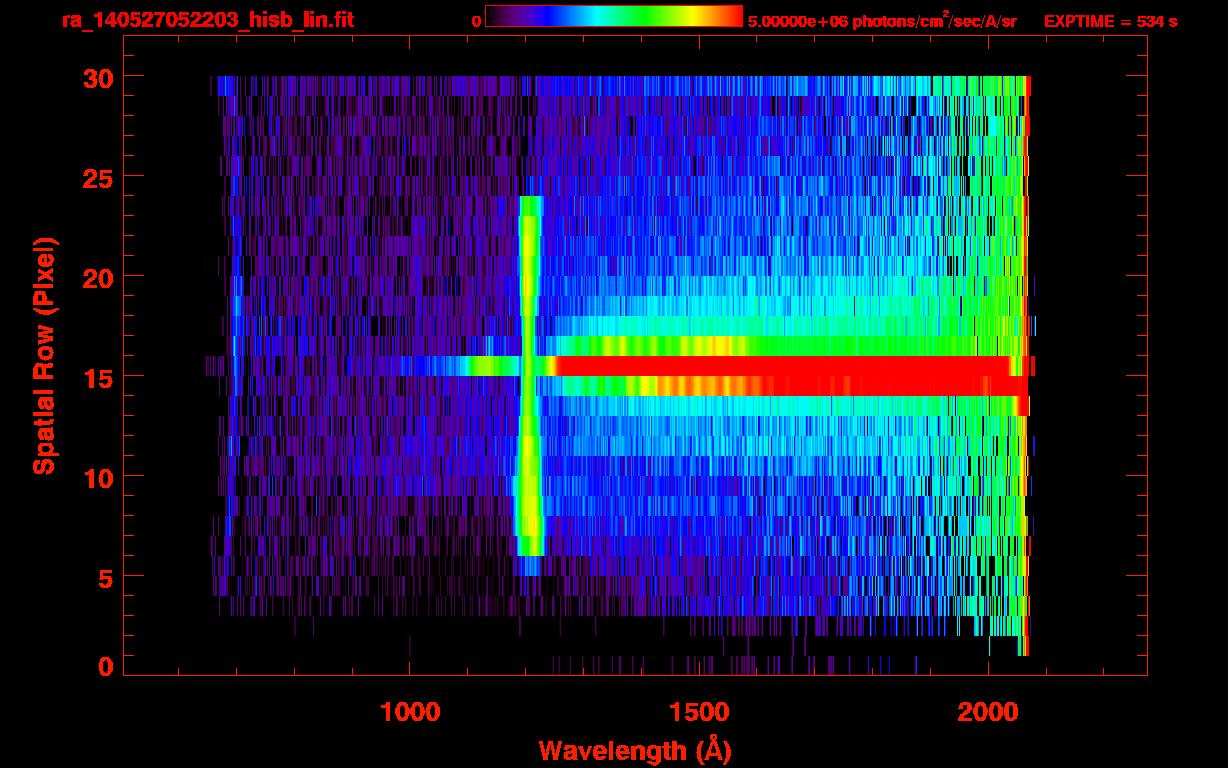
Task: Click the x-axis tick label 1500
Action: tap(699, 712)
